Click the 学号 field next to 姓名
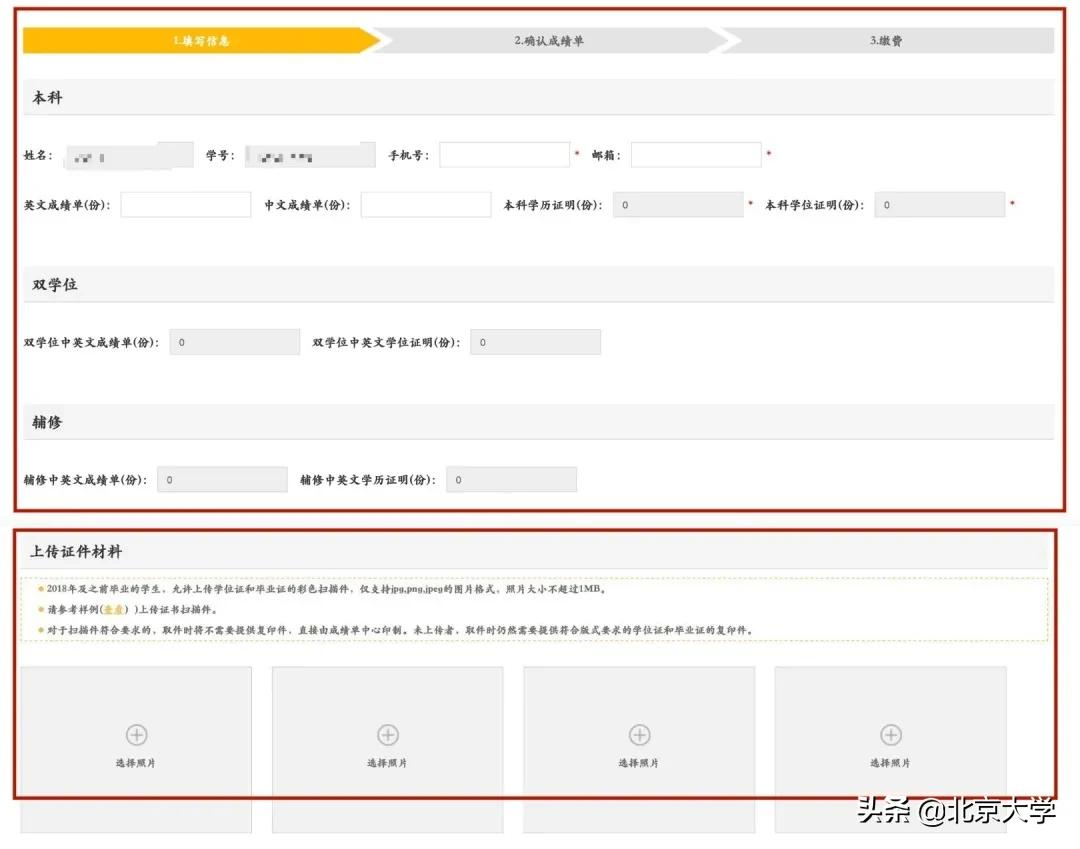Screen dimensions: 1080x849 [310, 154]
